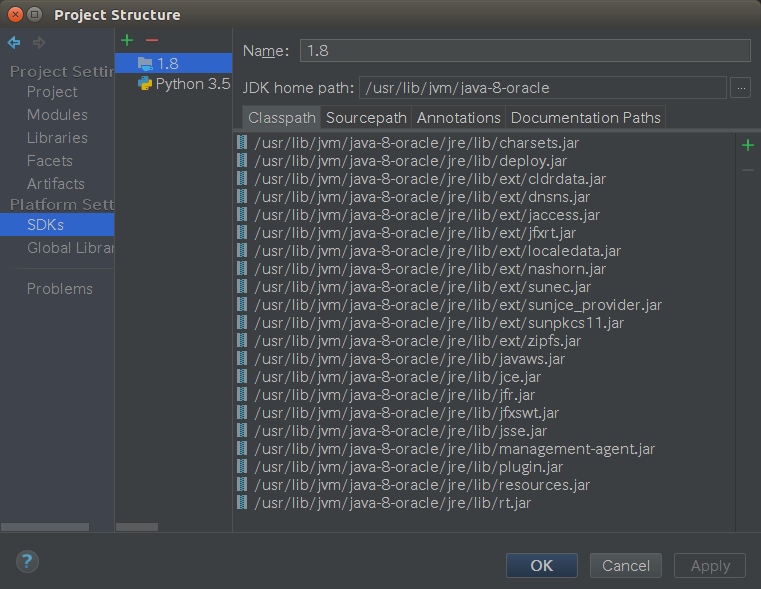Click jar icon beside plugin.jar

tap(242, 466)
